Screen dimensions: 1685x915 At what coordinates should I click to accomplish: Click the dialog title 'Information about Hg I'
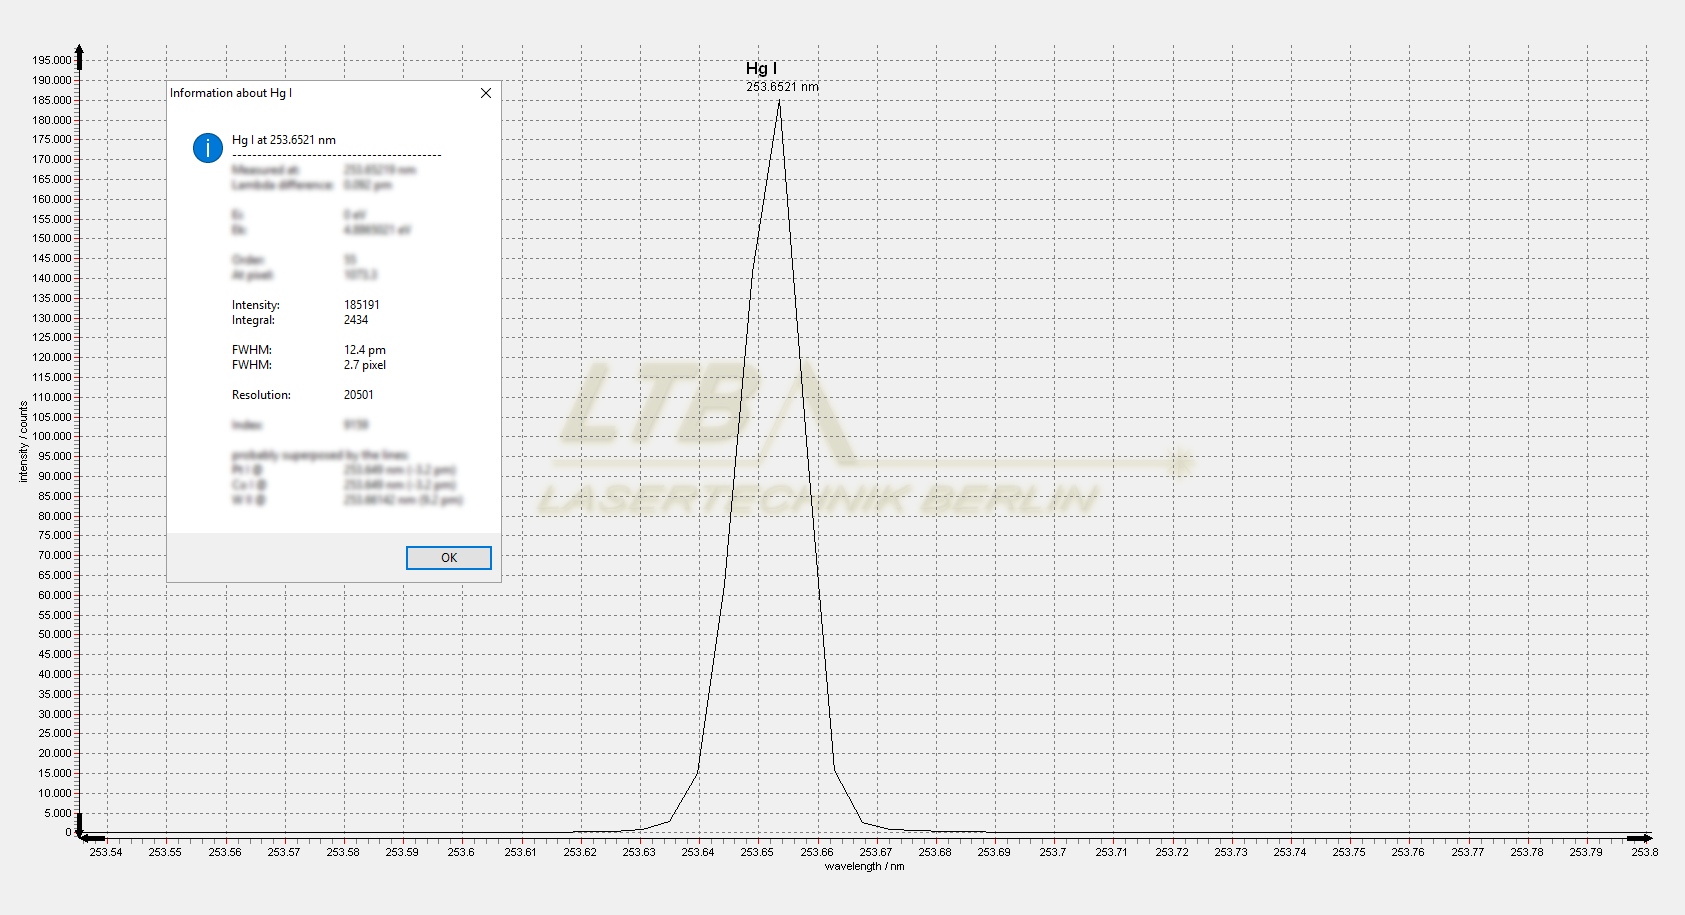click(231, 93)
